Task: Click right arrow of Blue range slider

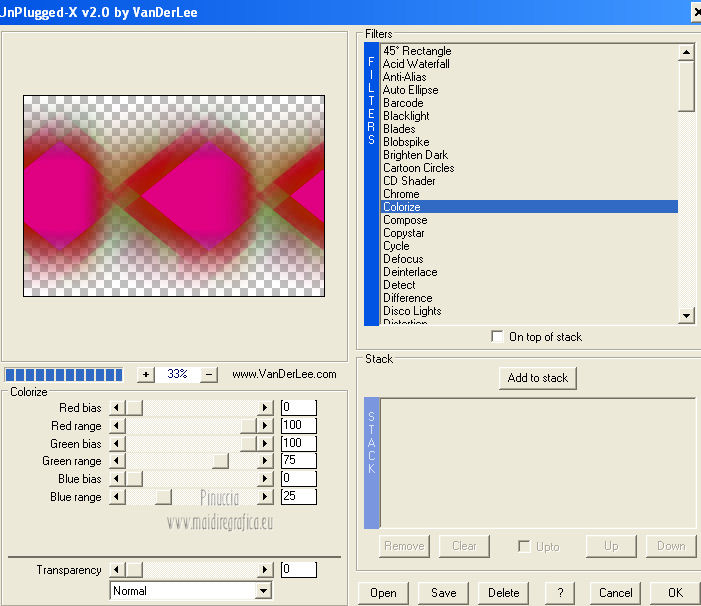Action: pos(265,497)
